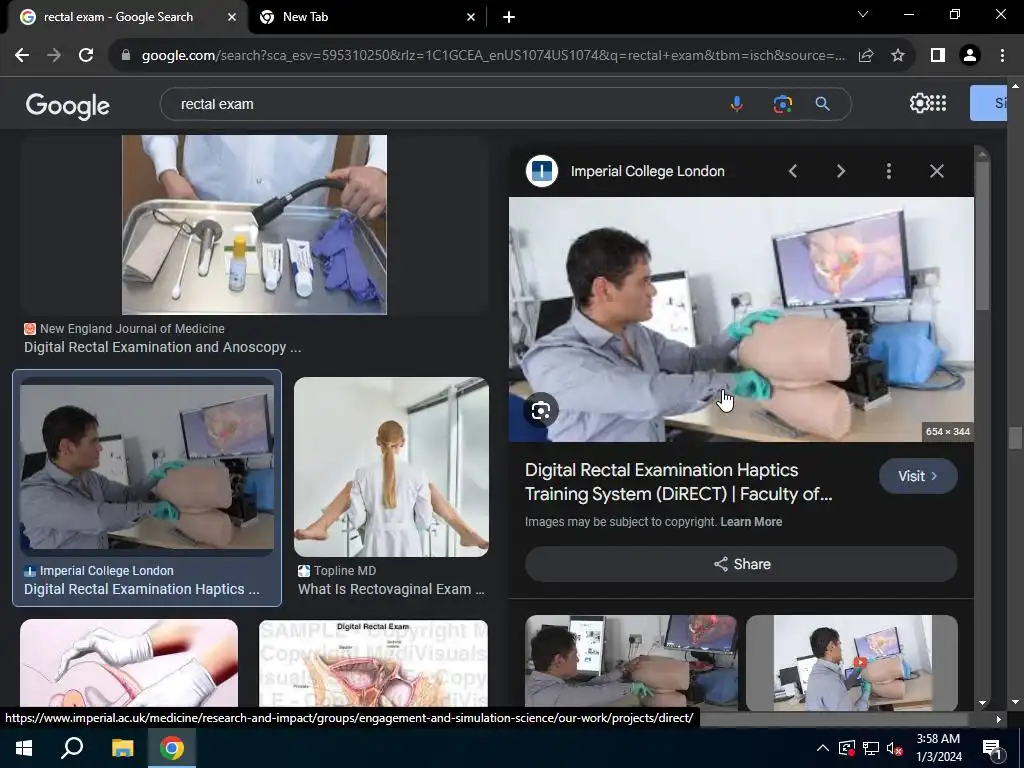Open the Topline MD image result

[391, 467]
